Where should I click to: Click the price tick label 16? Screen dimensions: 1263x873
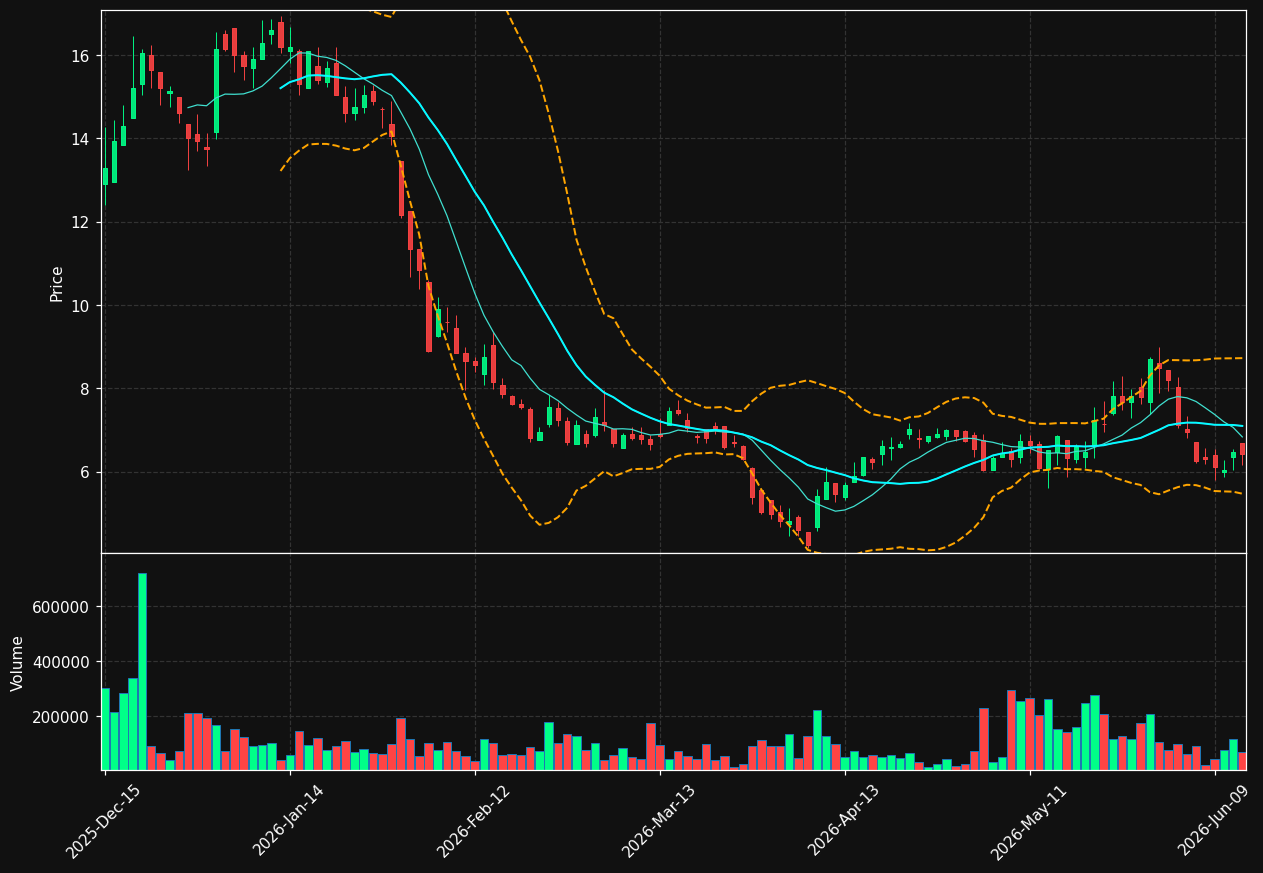pos(80,56)
